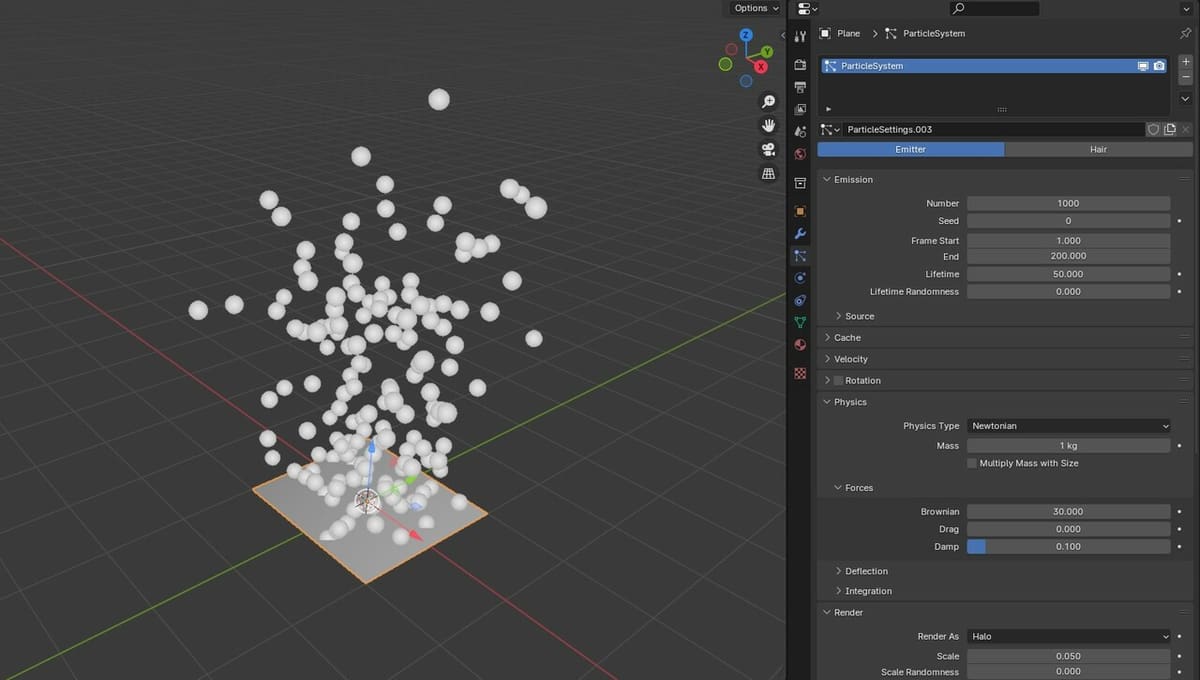Open the Render properties tab
The height and width of the screenshot is (680, 1200).
tap(800, 64)
